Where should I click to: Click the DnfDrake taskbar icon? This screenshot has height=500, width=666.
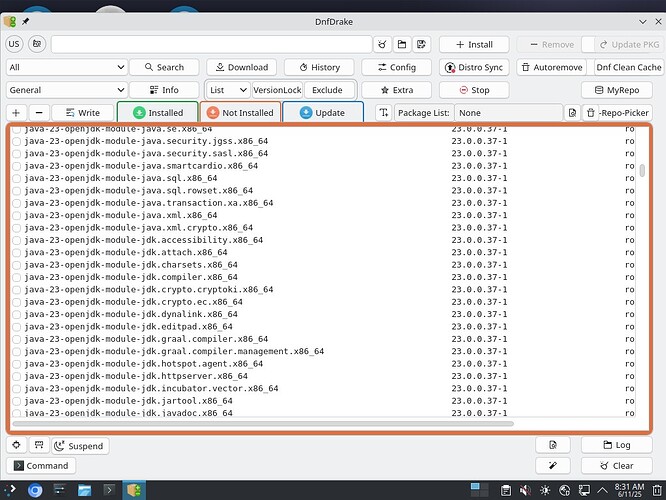click(x=134, y=491)
